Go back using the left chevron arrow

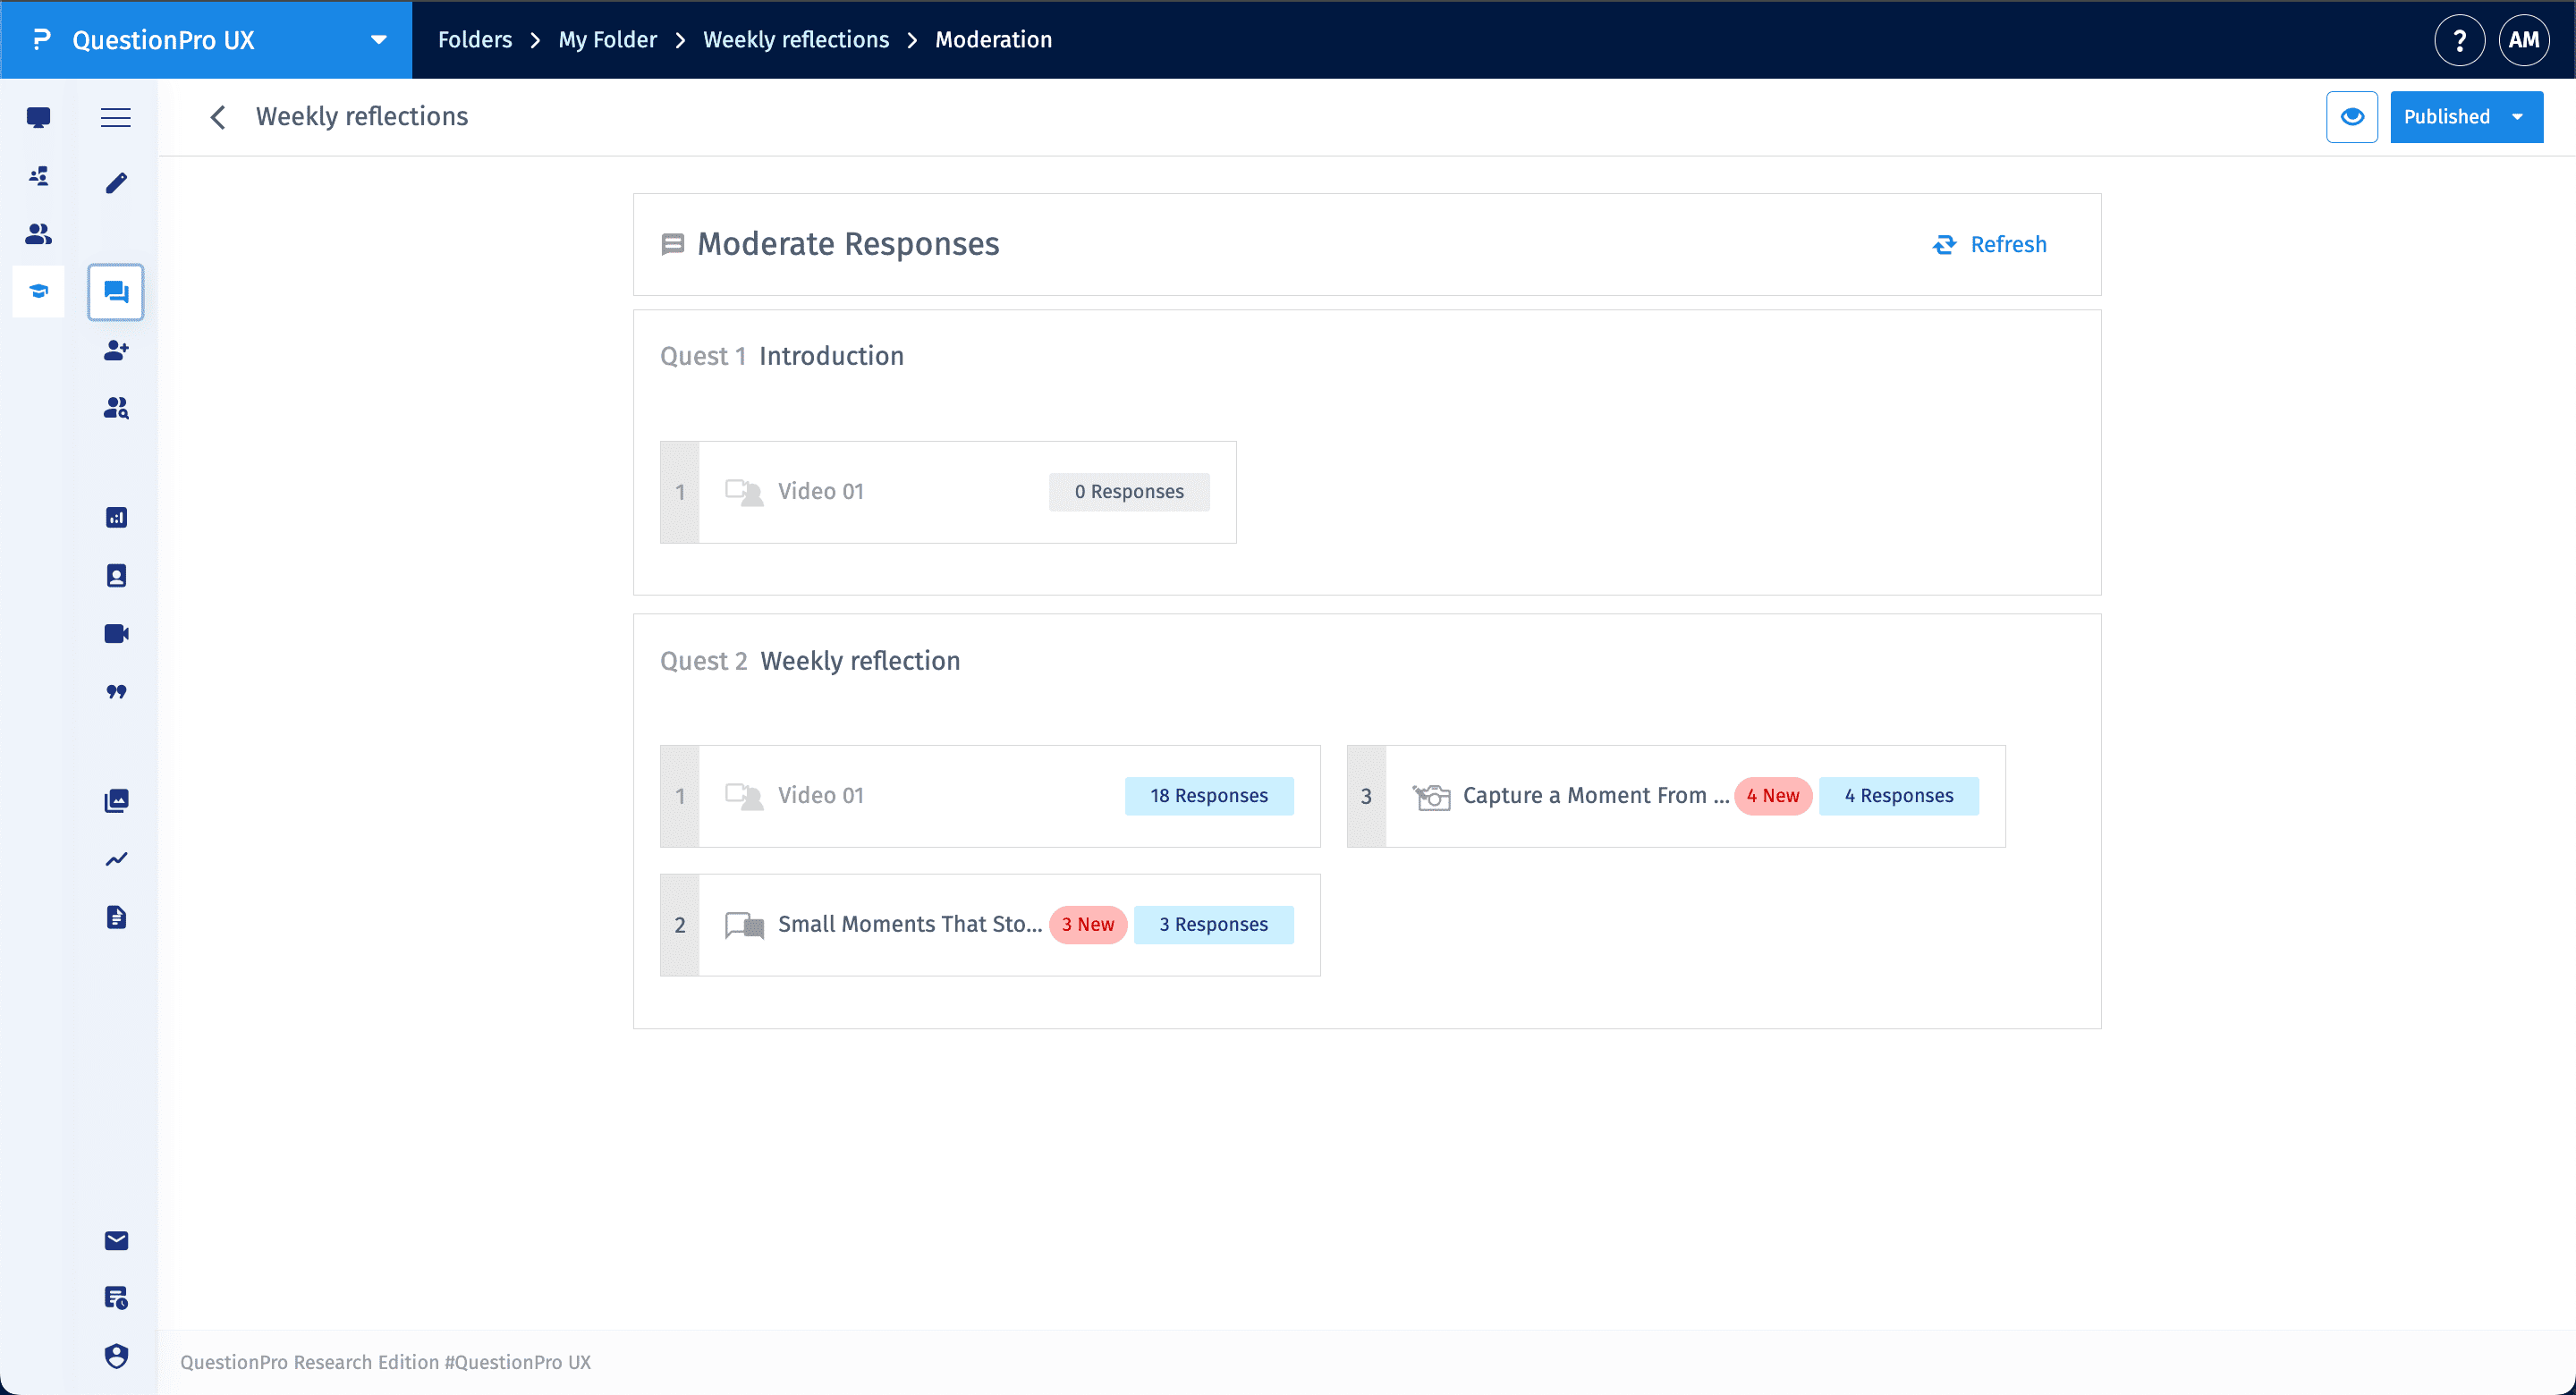pos(218,117)
